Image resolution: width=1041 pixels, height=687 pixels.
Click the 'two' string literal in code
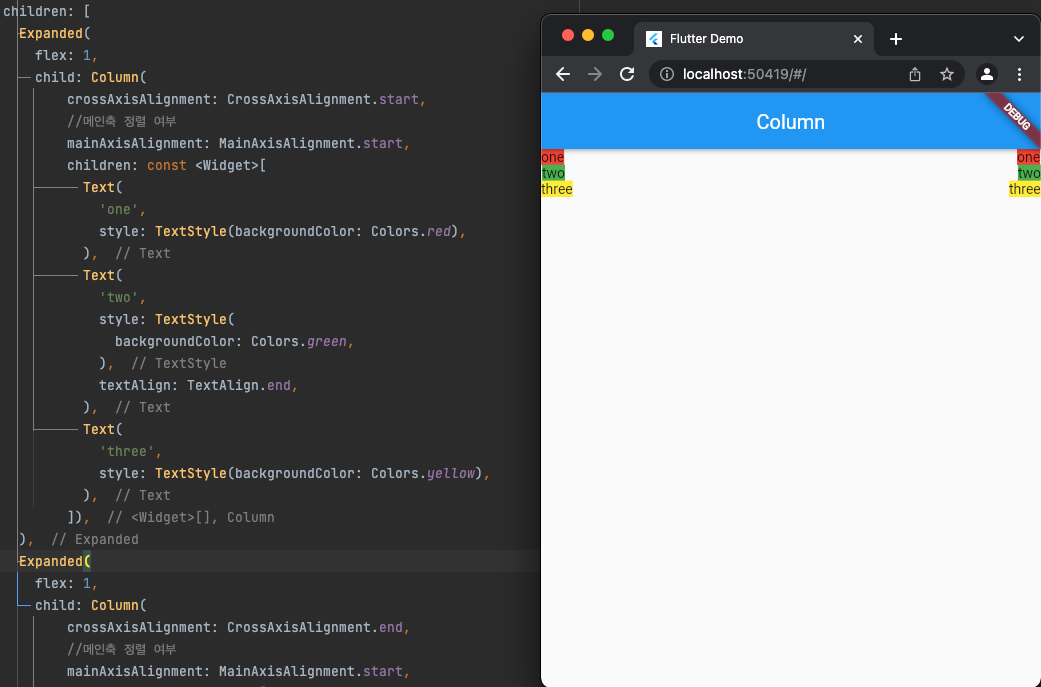119,297
